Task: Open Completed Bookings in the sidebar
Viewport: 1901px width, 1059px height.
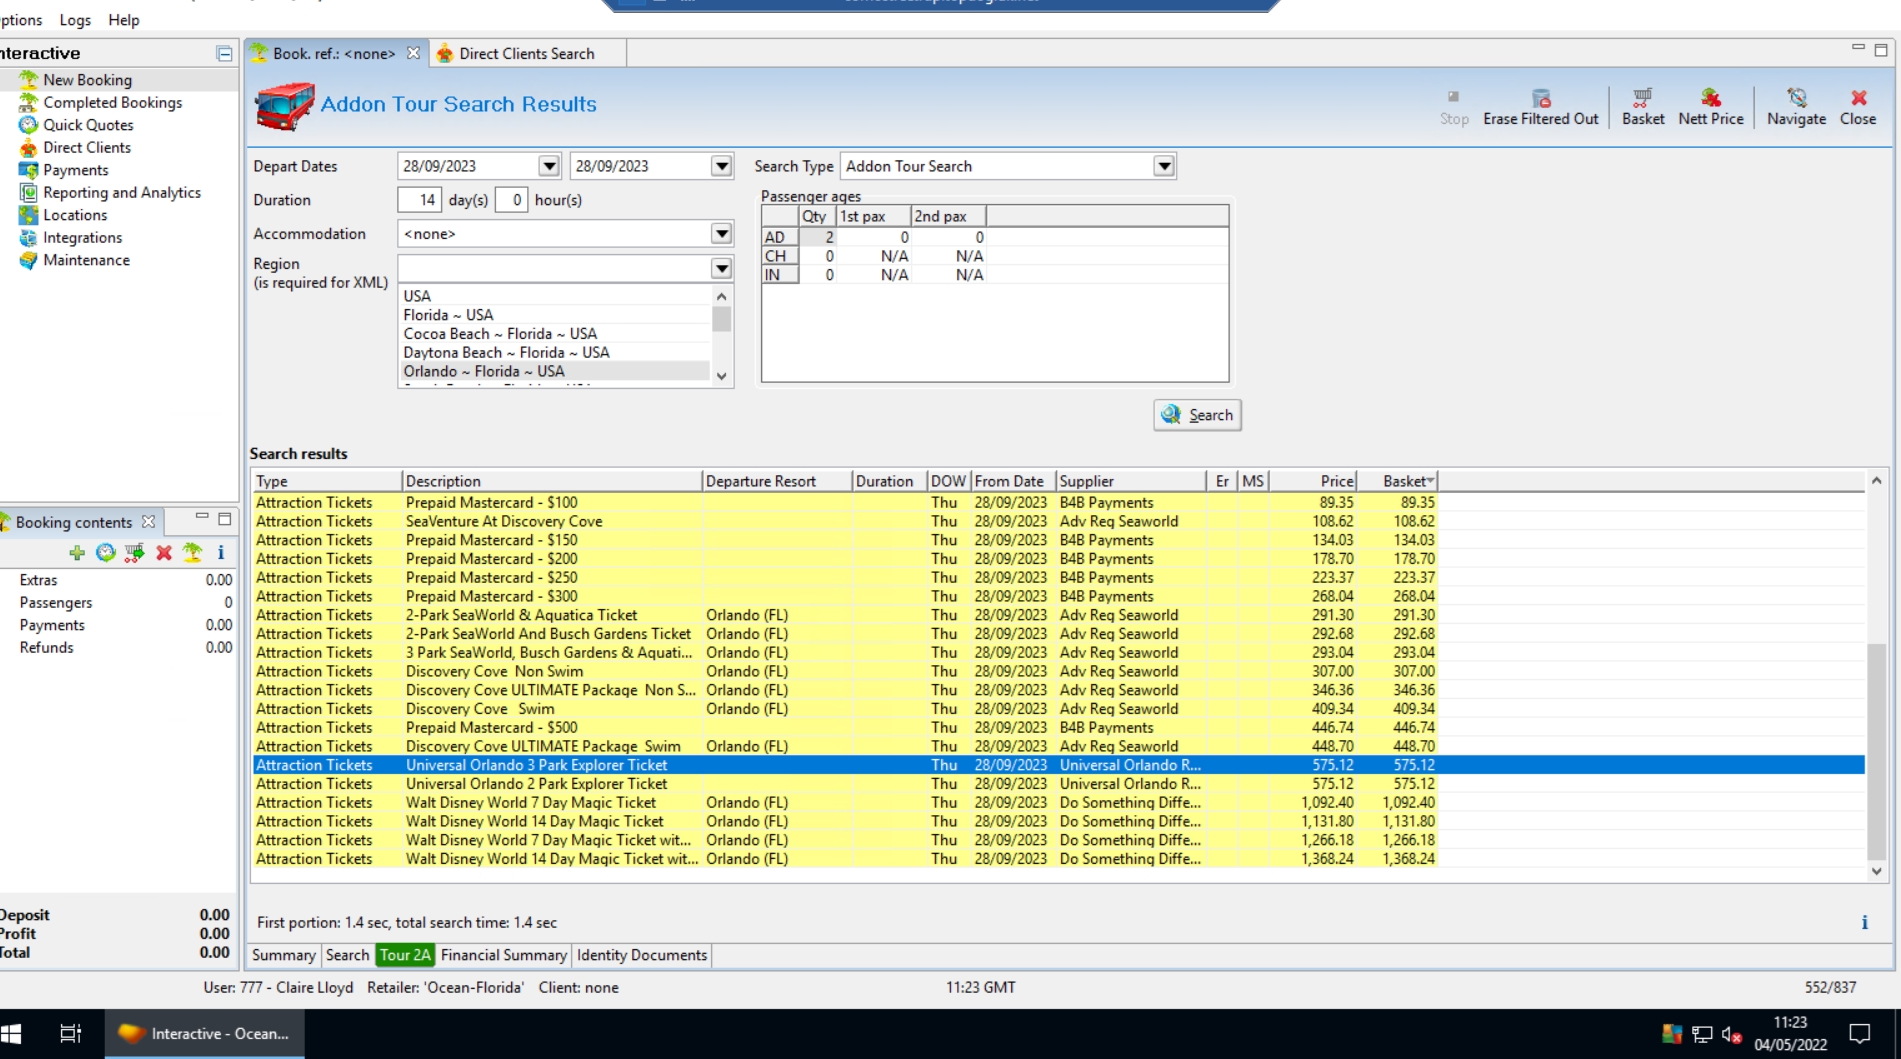Action: tap(112, 102)
